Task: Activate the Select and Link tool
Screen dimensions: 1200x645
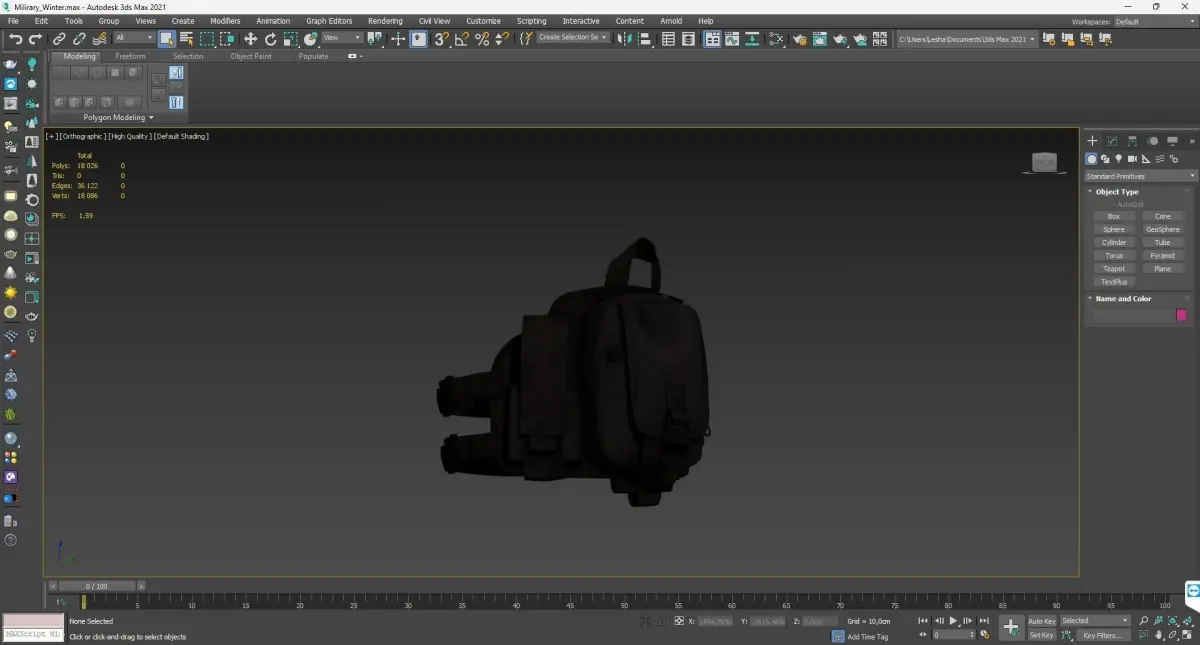Action: point(59,39)
